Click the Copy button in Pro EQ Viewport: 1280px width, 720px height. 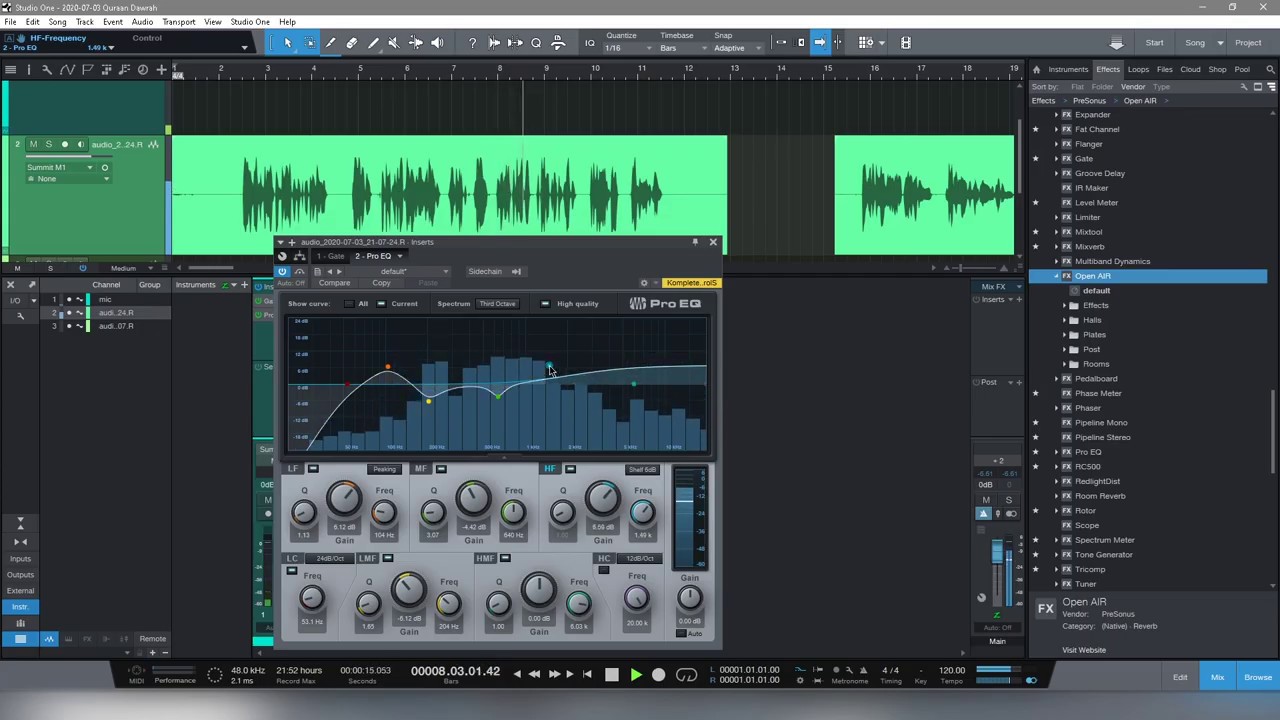pos(381,283)
